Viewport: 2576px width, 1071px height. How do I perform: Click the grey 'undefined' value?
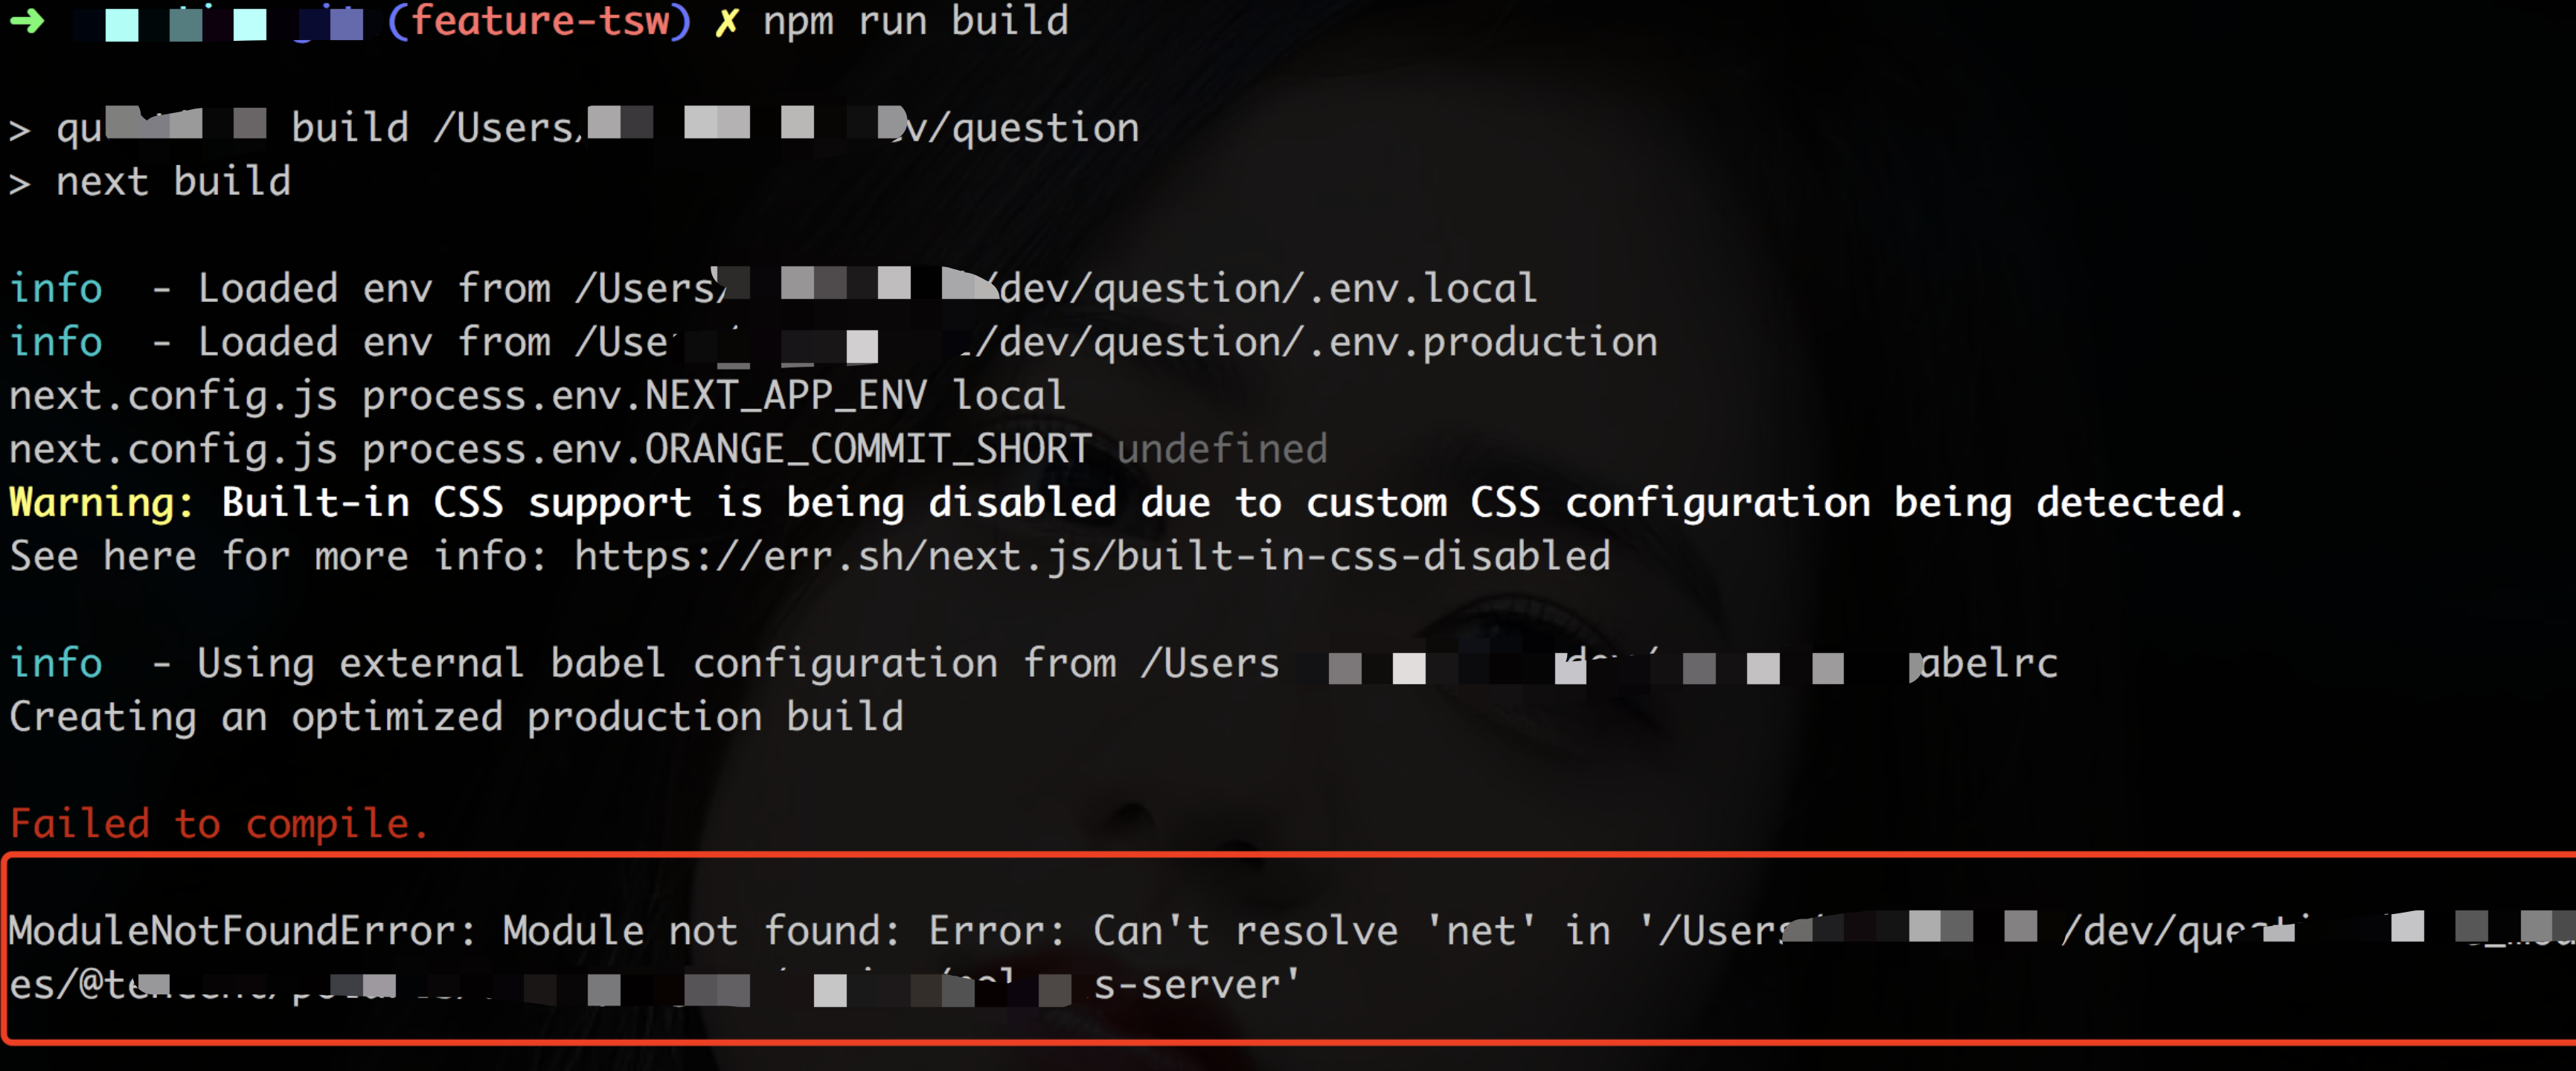1222,449
